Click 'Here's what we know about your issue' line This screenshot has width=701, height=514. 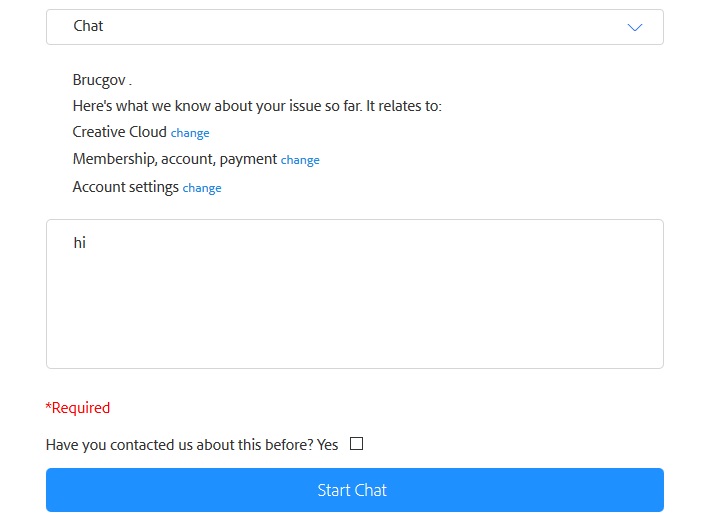[257, 106]
